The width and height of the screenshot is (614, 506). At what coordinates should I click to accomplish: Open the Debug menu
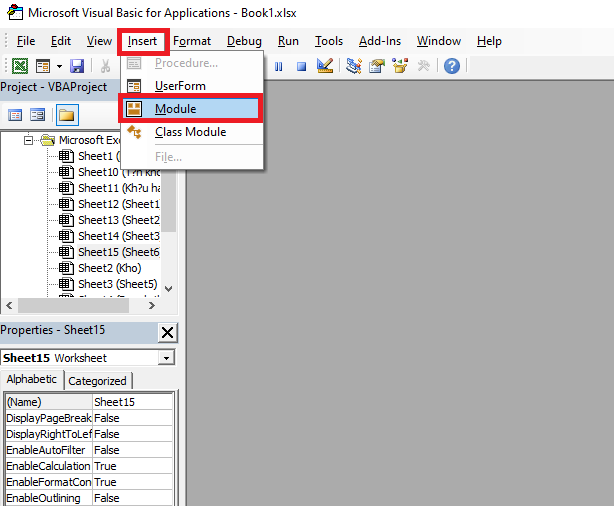[244, 41]
